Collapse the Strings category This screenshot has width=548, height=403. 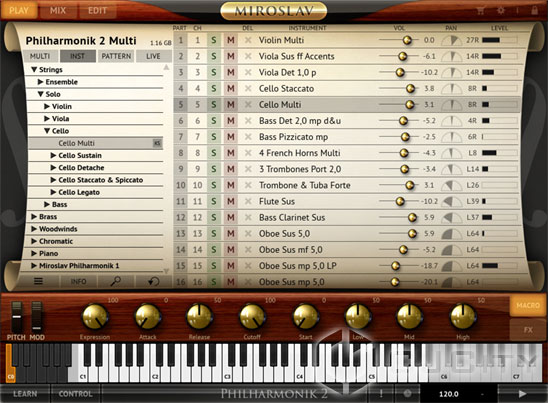[34, 70]
